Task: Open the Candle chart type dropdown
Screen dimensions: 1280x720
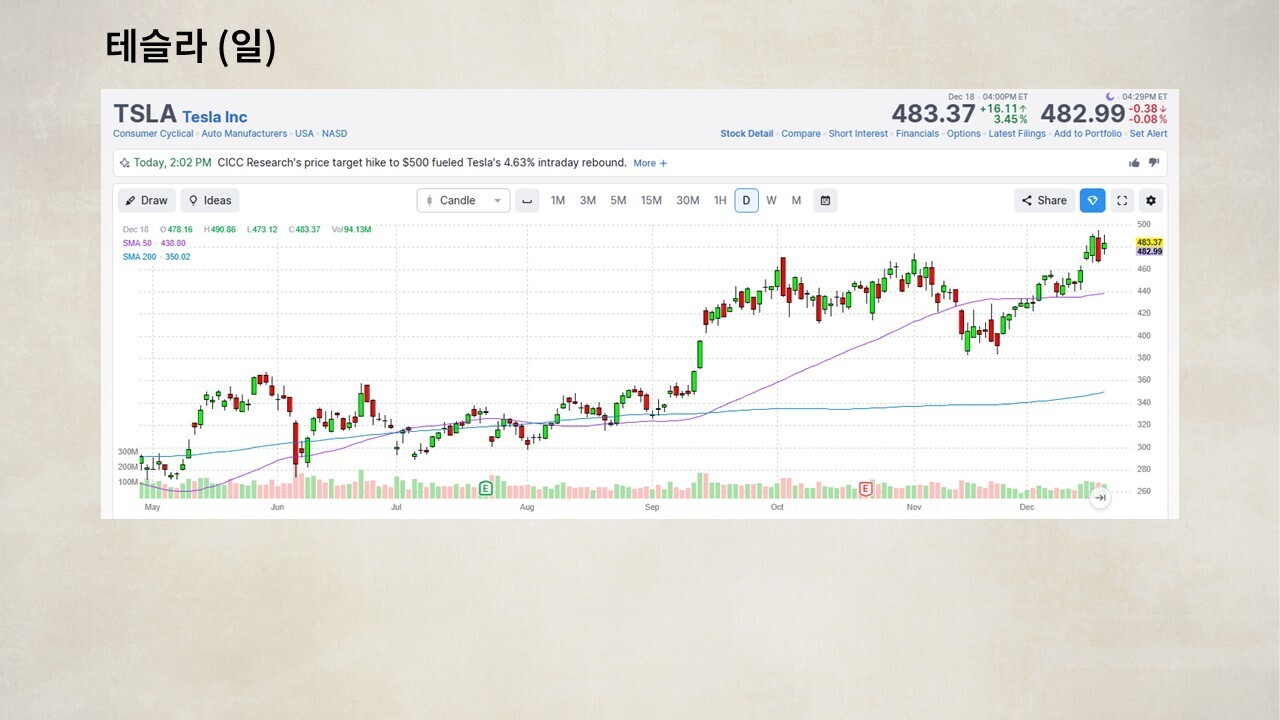Action: 463,200
